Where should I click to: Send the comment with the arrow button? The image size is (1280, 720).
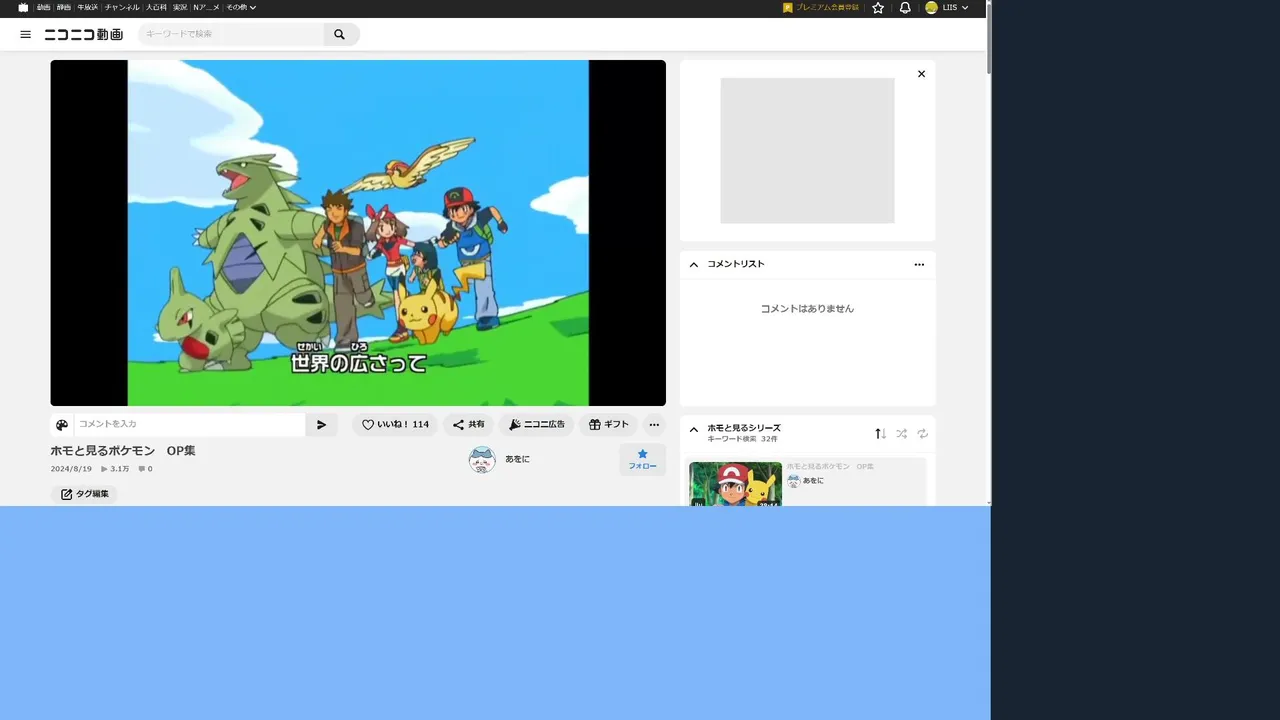(321, 425)
